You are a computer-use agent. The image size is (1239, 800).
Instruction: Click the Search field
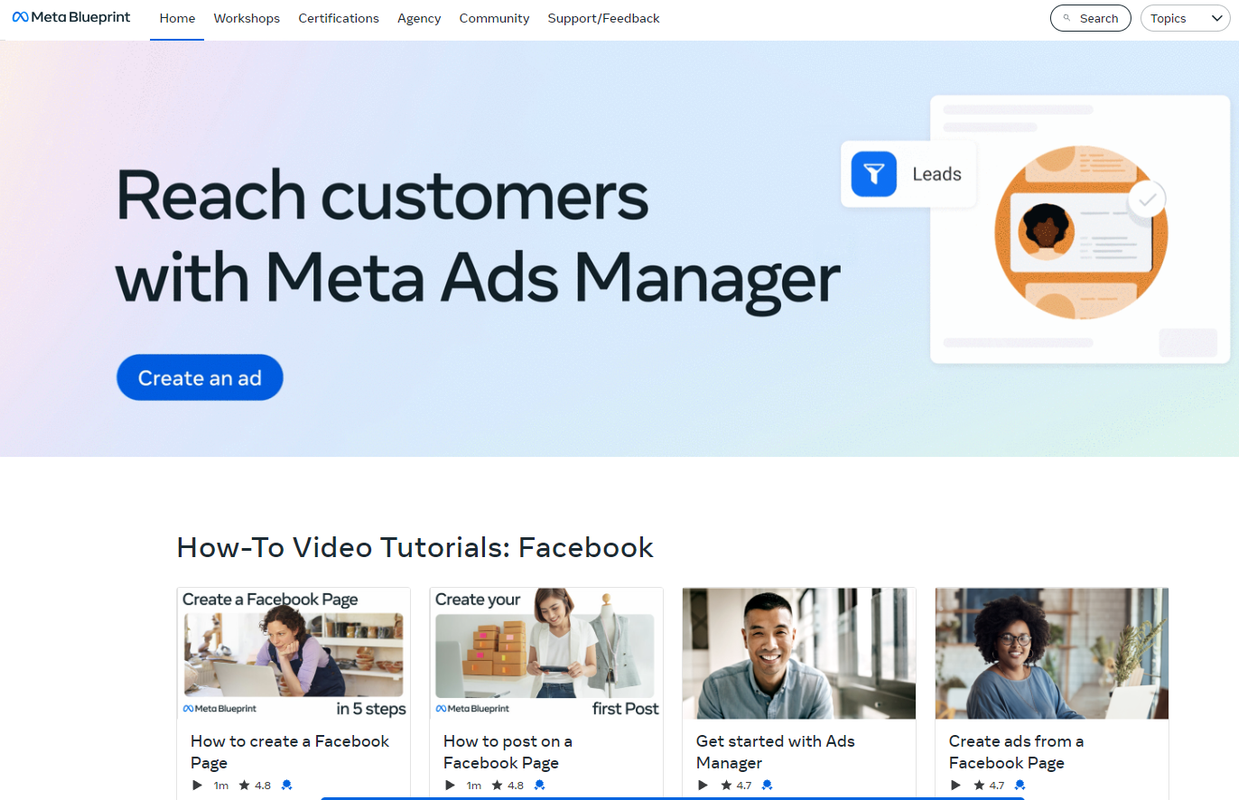[1090, 18]
